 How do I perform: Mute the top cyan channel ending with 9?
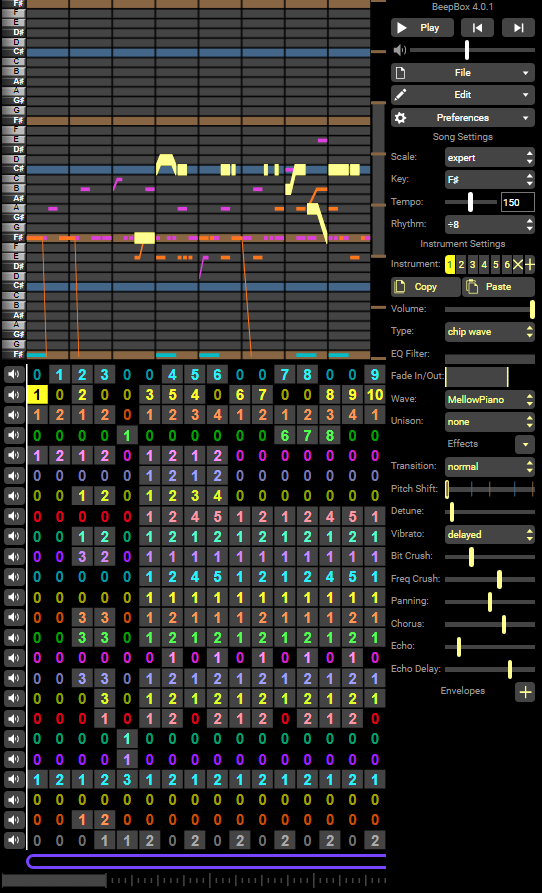click(14, 375)
